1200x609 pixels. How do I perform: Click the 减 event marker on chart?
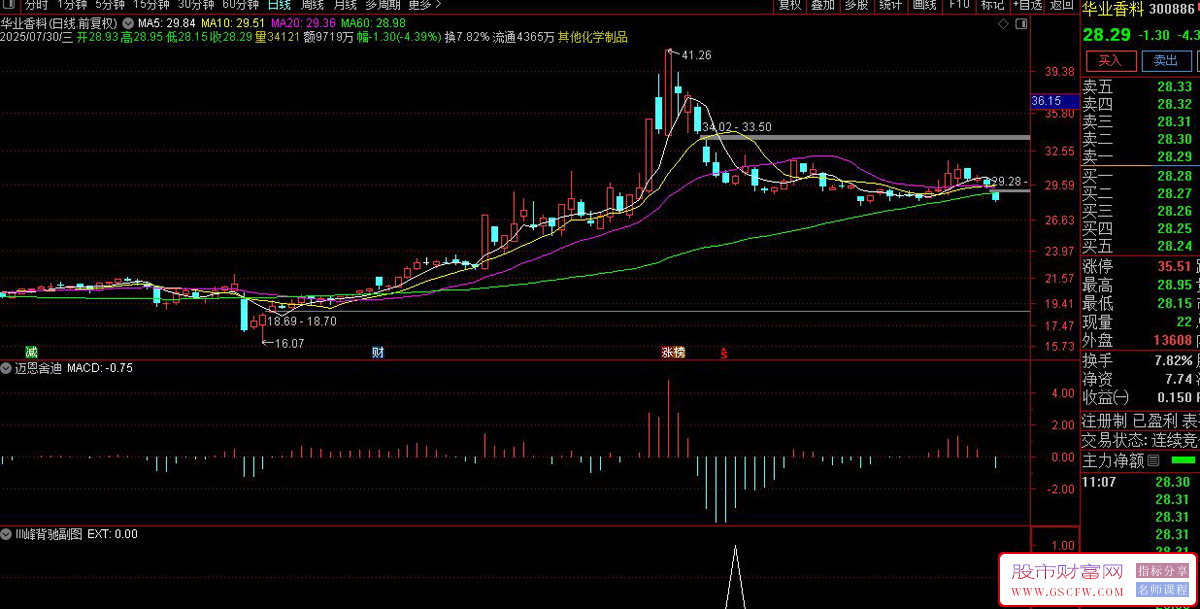pos(31,352)
